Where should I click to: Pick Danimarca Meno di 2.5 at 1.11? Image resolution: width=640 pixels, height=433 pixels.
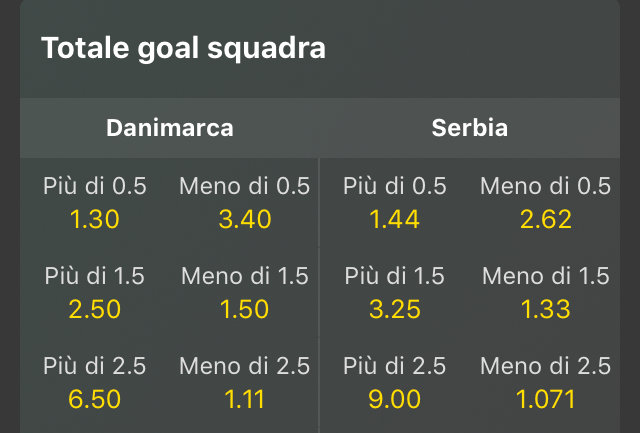[x=244, y=383]
